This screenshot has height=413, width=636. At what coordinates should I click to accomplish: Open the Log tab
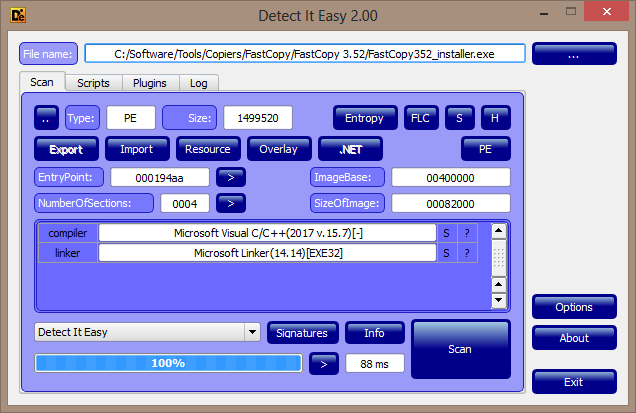click(199, 83)
